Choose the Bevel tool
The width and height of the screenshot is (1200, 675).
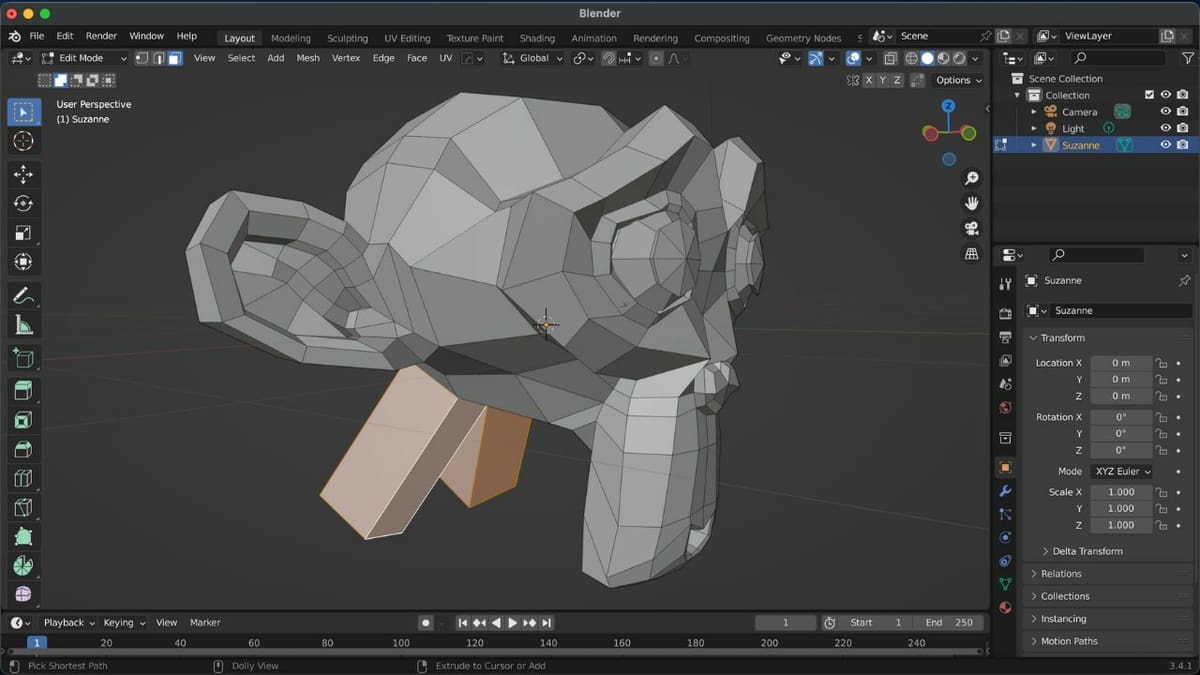(24, 449)
